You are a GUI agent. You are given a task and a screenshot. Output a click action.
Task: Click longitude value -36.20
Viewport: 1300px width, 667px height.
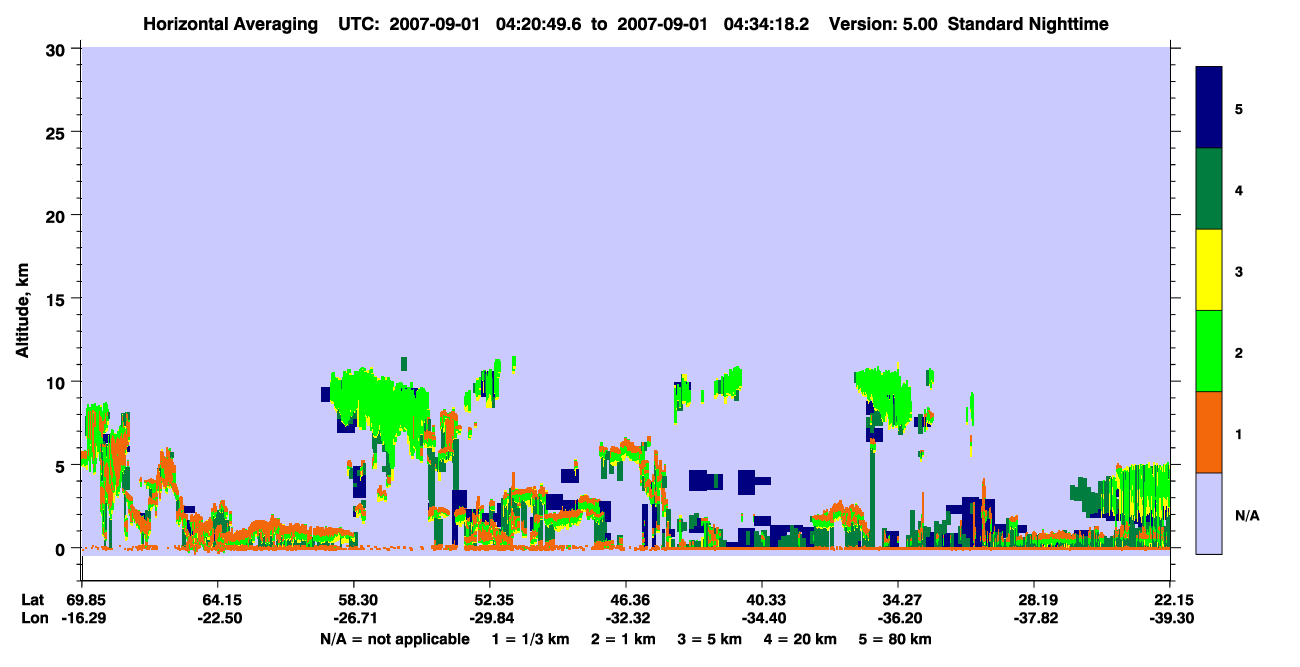click(x=898, y=619)
